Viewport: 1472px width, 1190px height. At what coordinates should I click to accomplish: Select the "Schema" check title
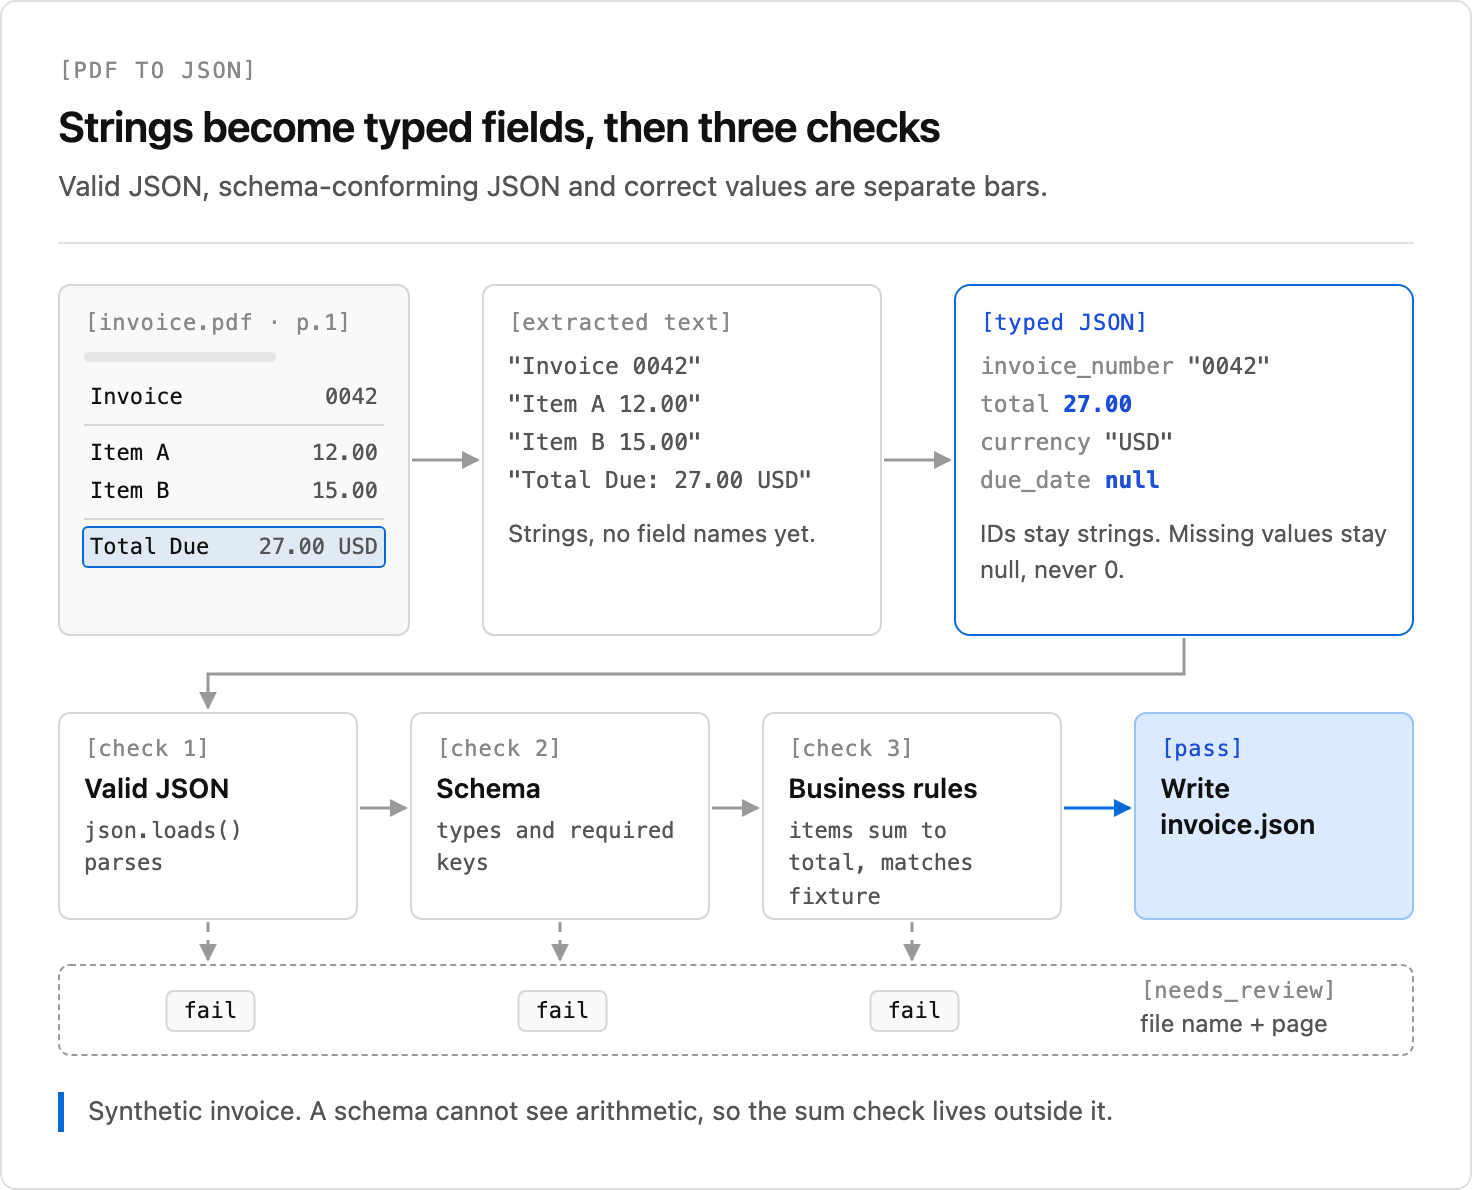point(488,789)
